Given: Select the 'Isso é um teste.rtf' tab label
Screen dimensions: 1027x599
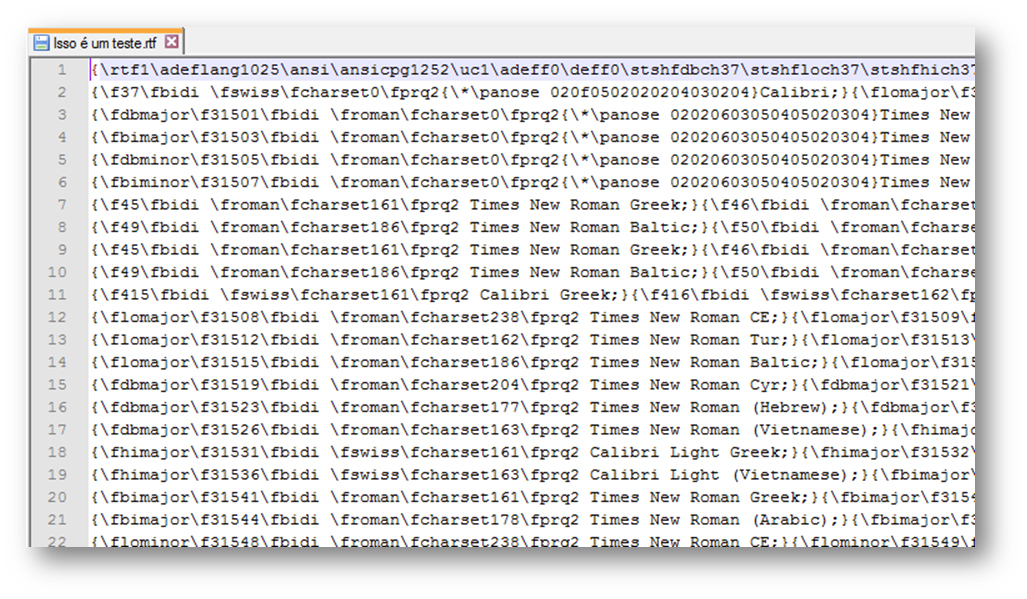Looking at the screenshot, I should [x=105, y=42].
